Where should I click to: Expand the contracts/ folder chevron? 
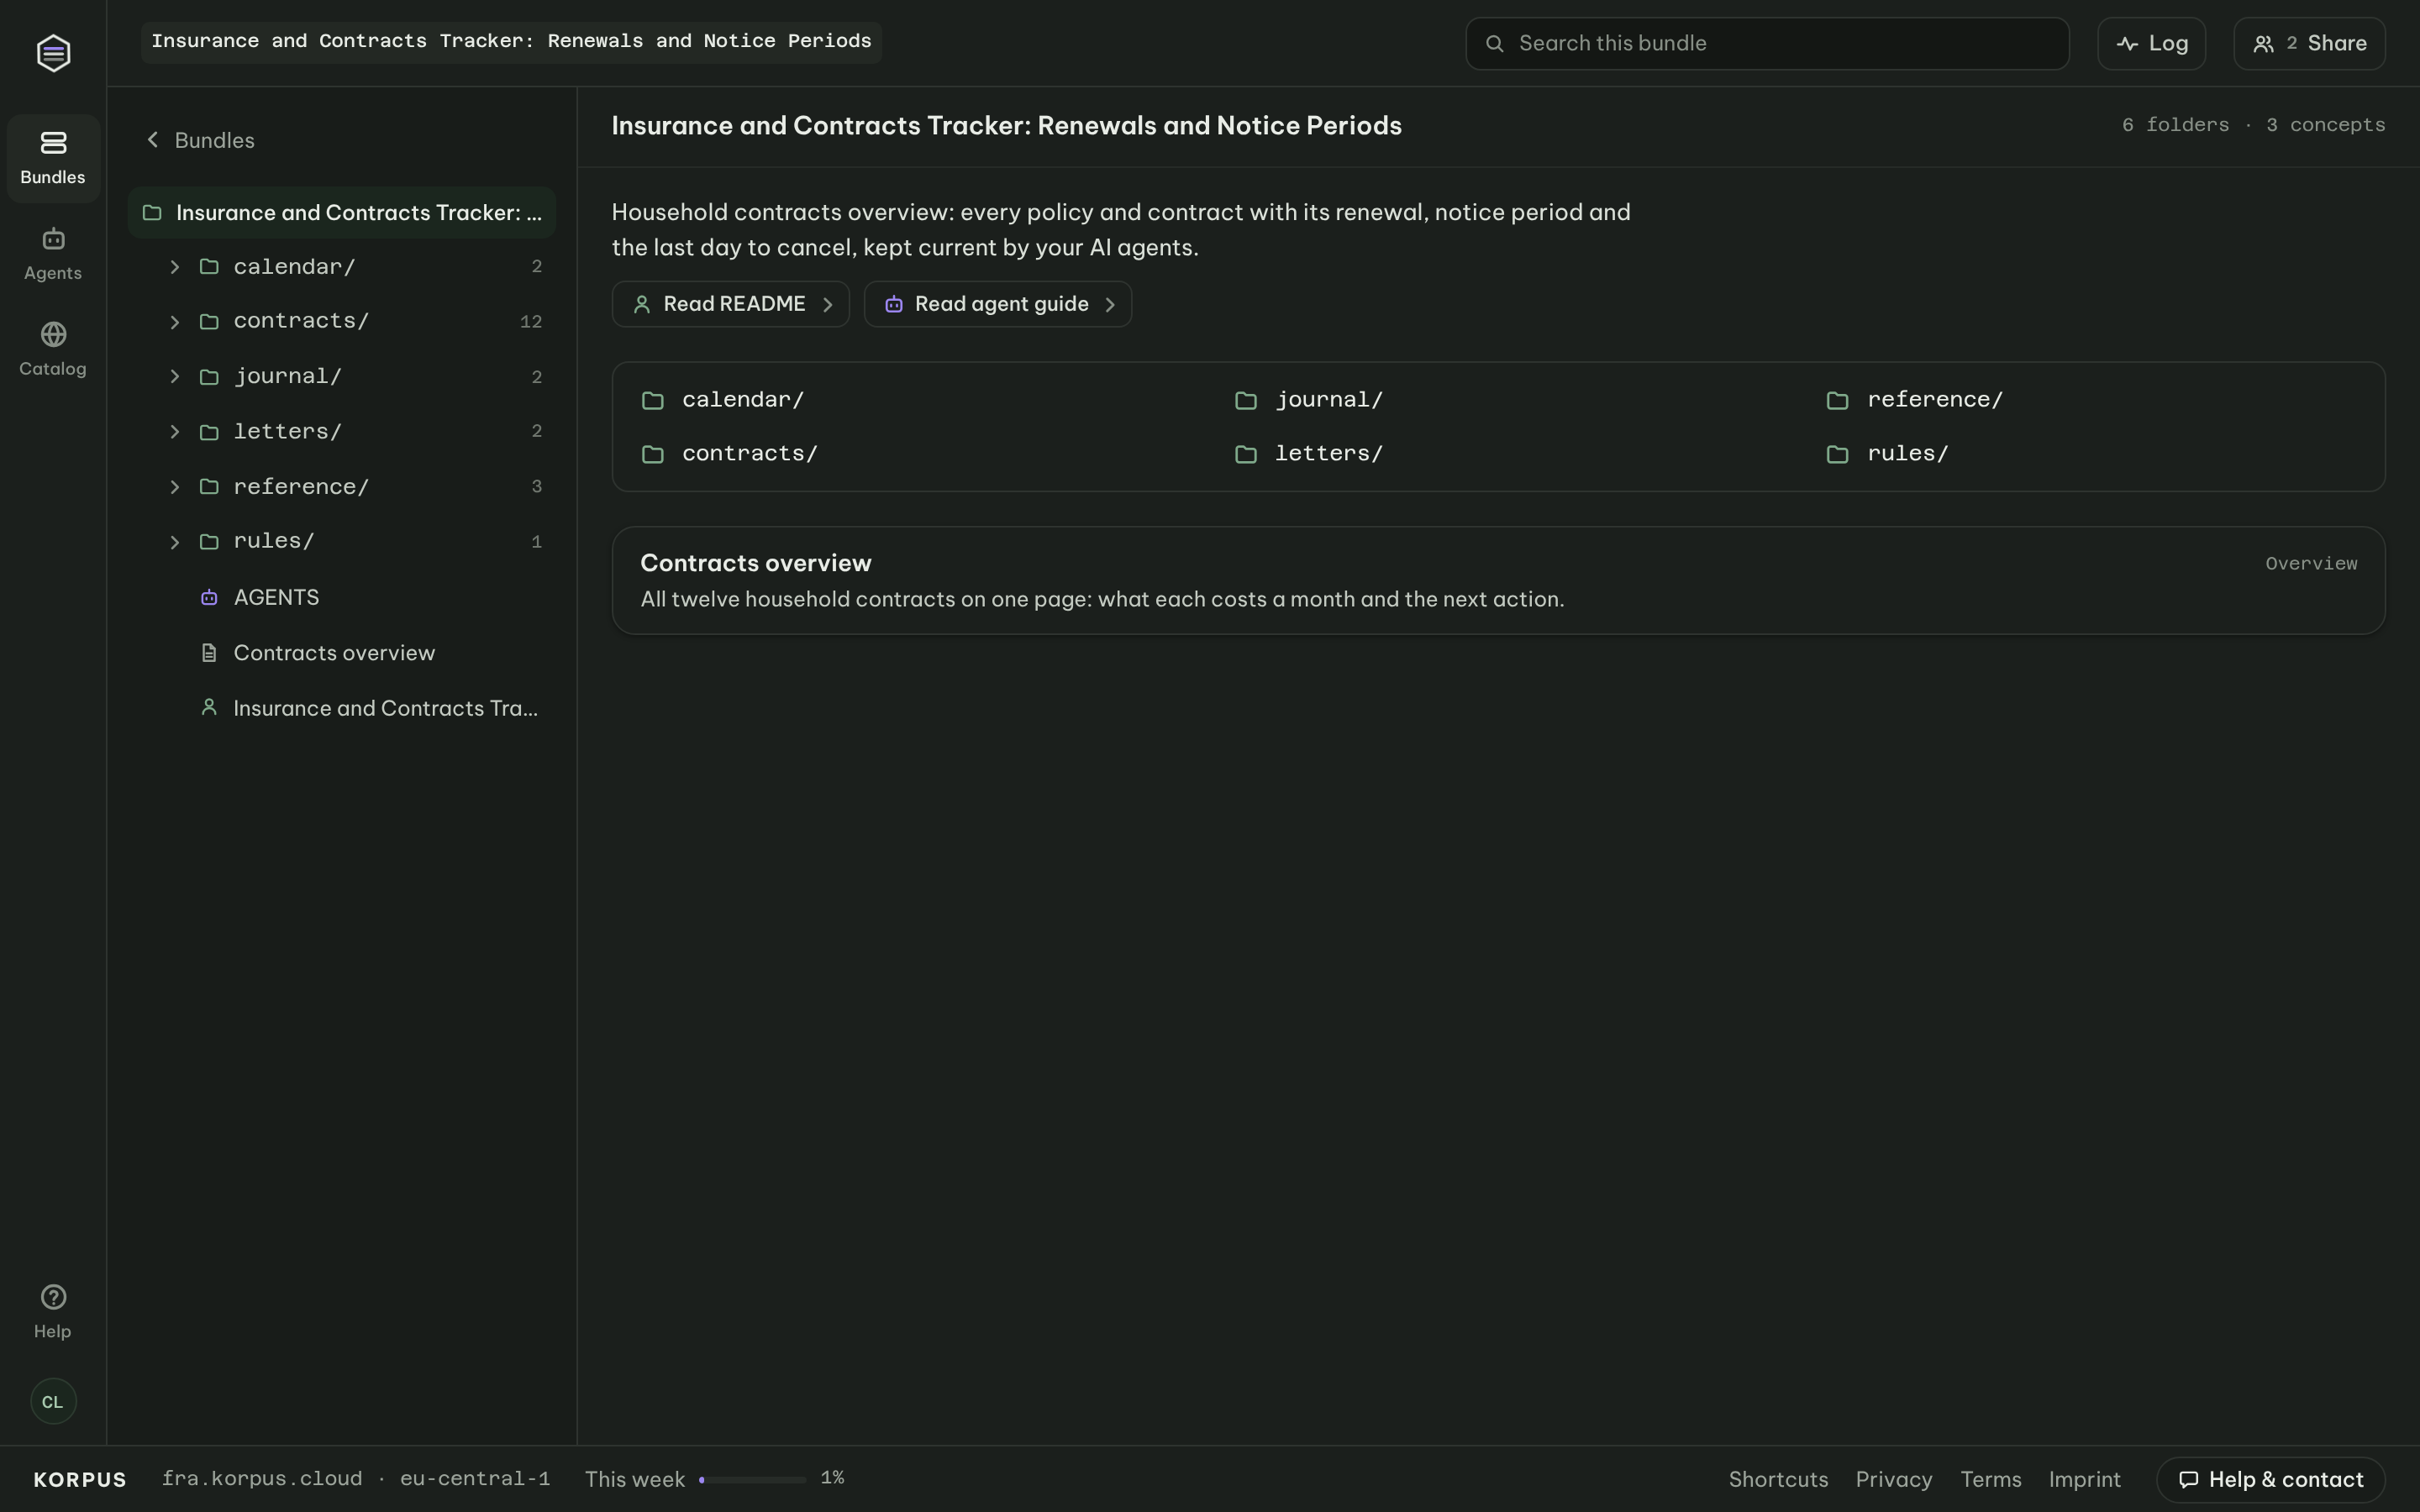pyautogui.click(x=175, y=322)
